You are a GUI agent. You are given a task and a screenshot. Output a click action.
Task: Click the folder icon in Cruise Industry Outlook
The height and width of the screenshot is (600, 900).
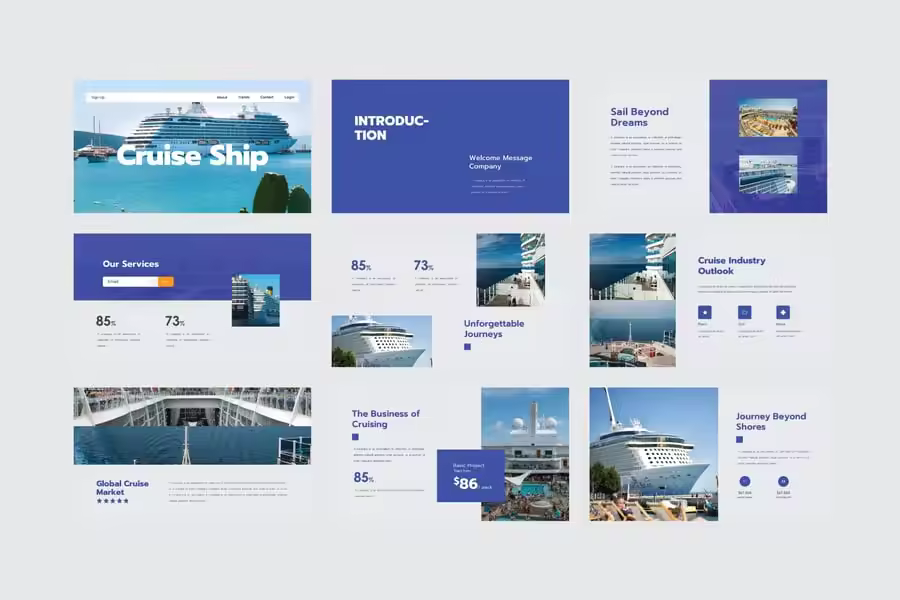(x=744, y=312)
